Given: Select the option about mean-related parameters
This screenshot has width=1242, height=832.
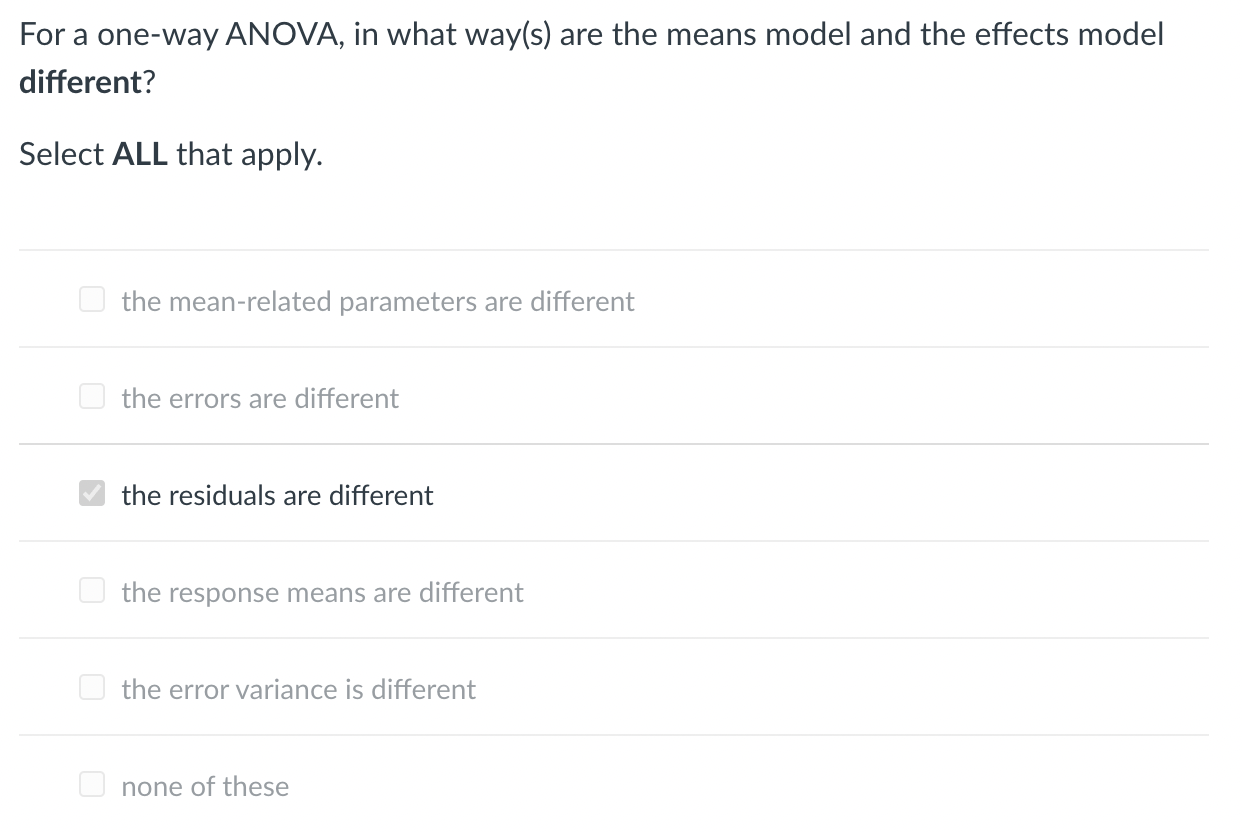Looking at the screenshot, I should pyautogui.click(x=377, y=300).
